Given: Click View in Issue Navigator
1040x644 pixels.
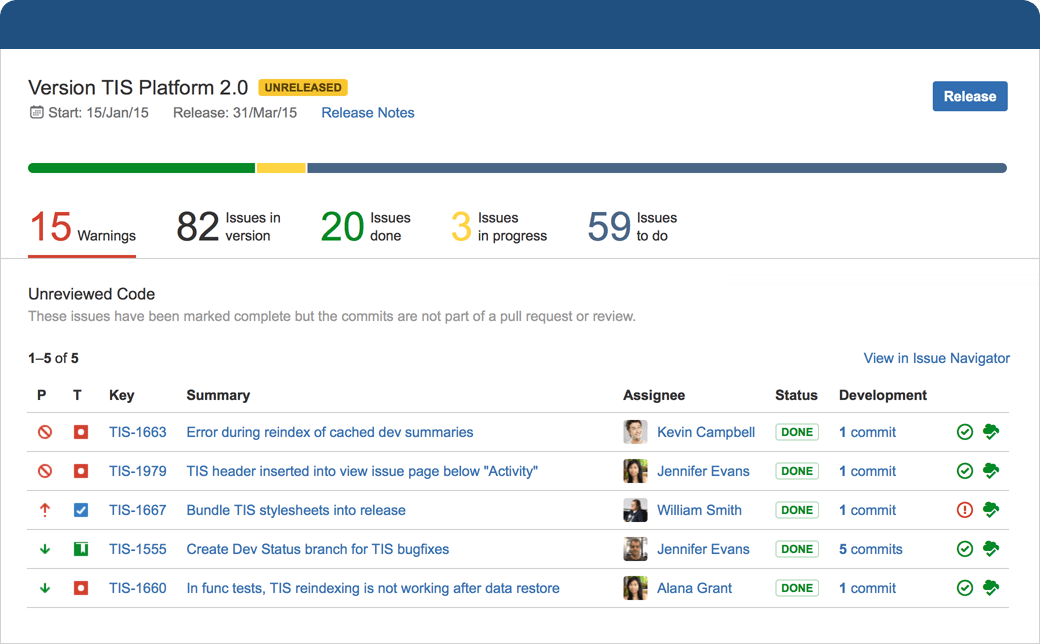Looking at the screenshot, I should click(936, 358).
